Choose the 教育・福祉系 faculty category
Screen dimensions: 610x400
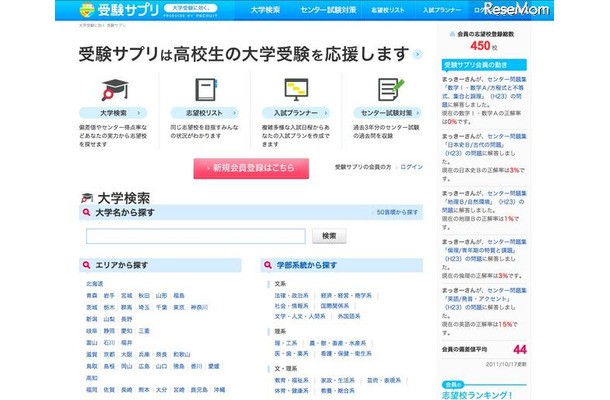coord(291,380)
